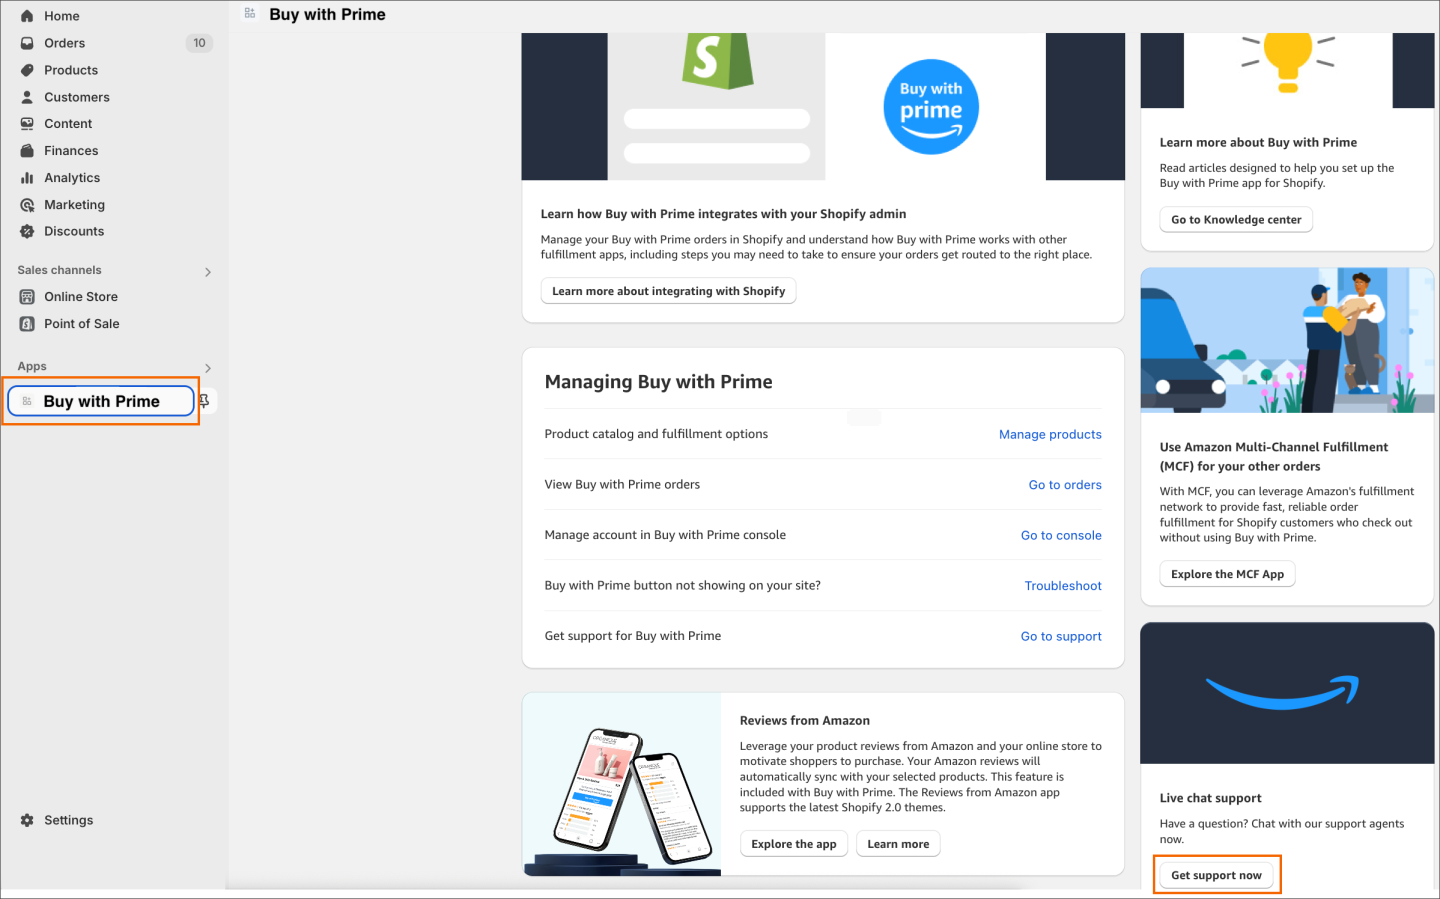Screen dimensions: 1440x899
Task: Select the Discounts icon
Action: [27, 231]
